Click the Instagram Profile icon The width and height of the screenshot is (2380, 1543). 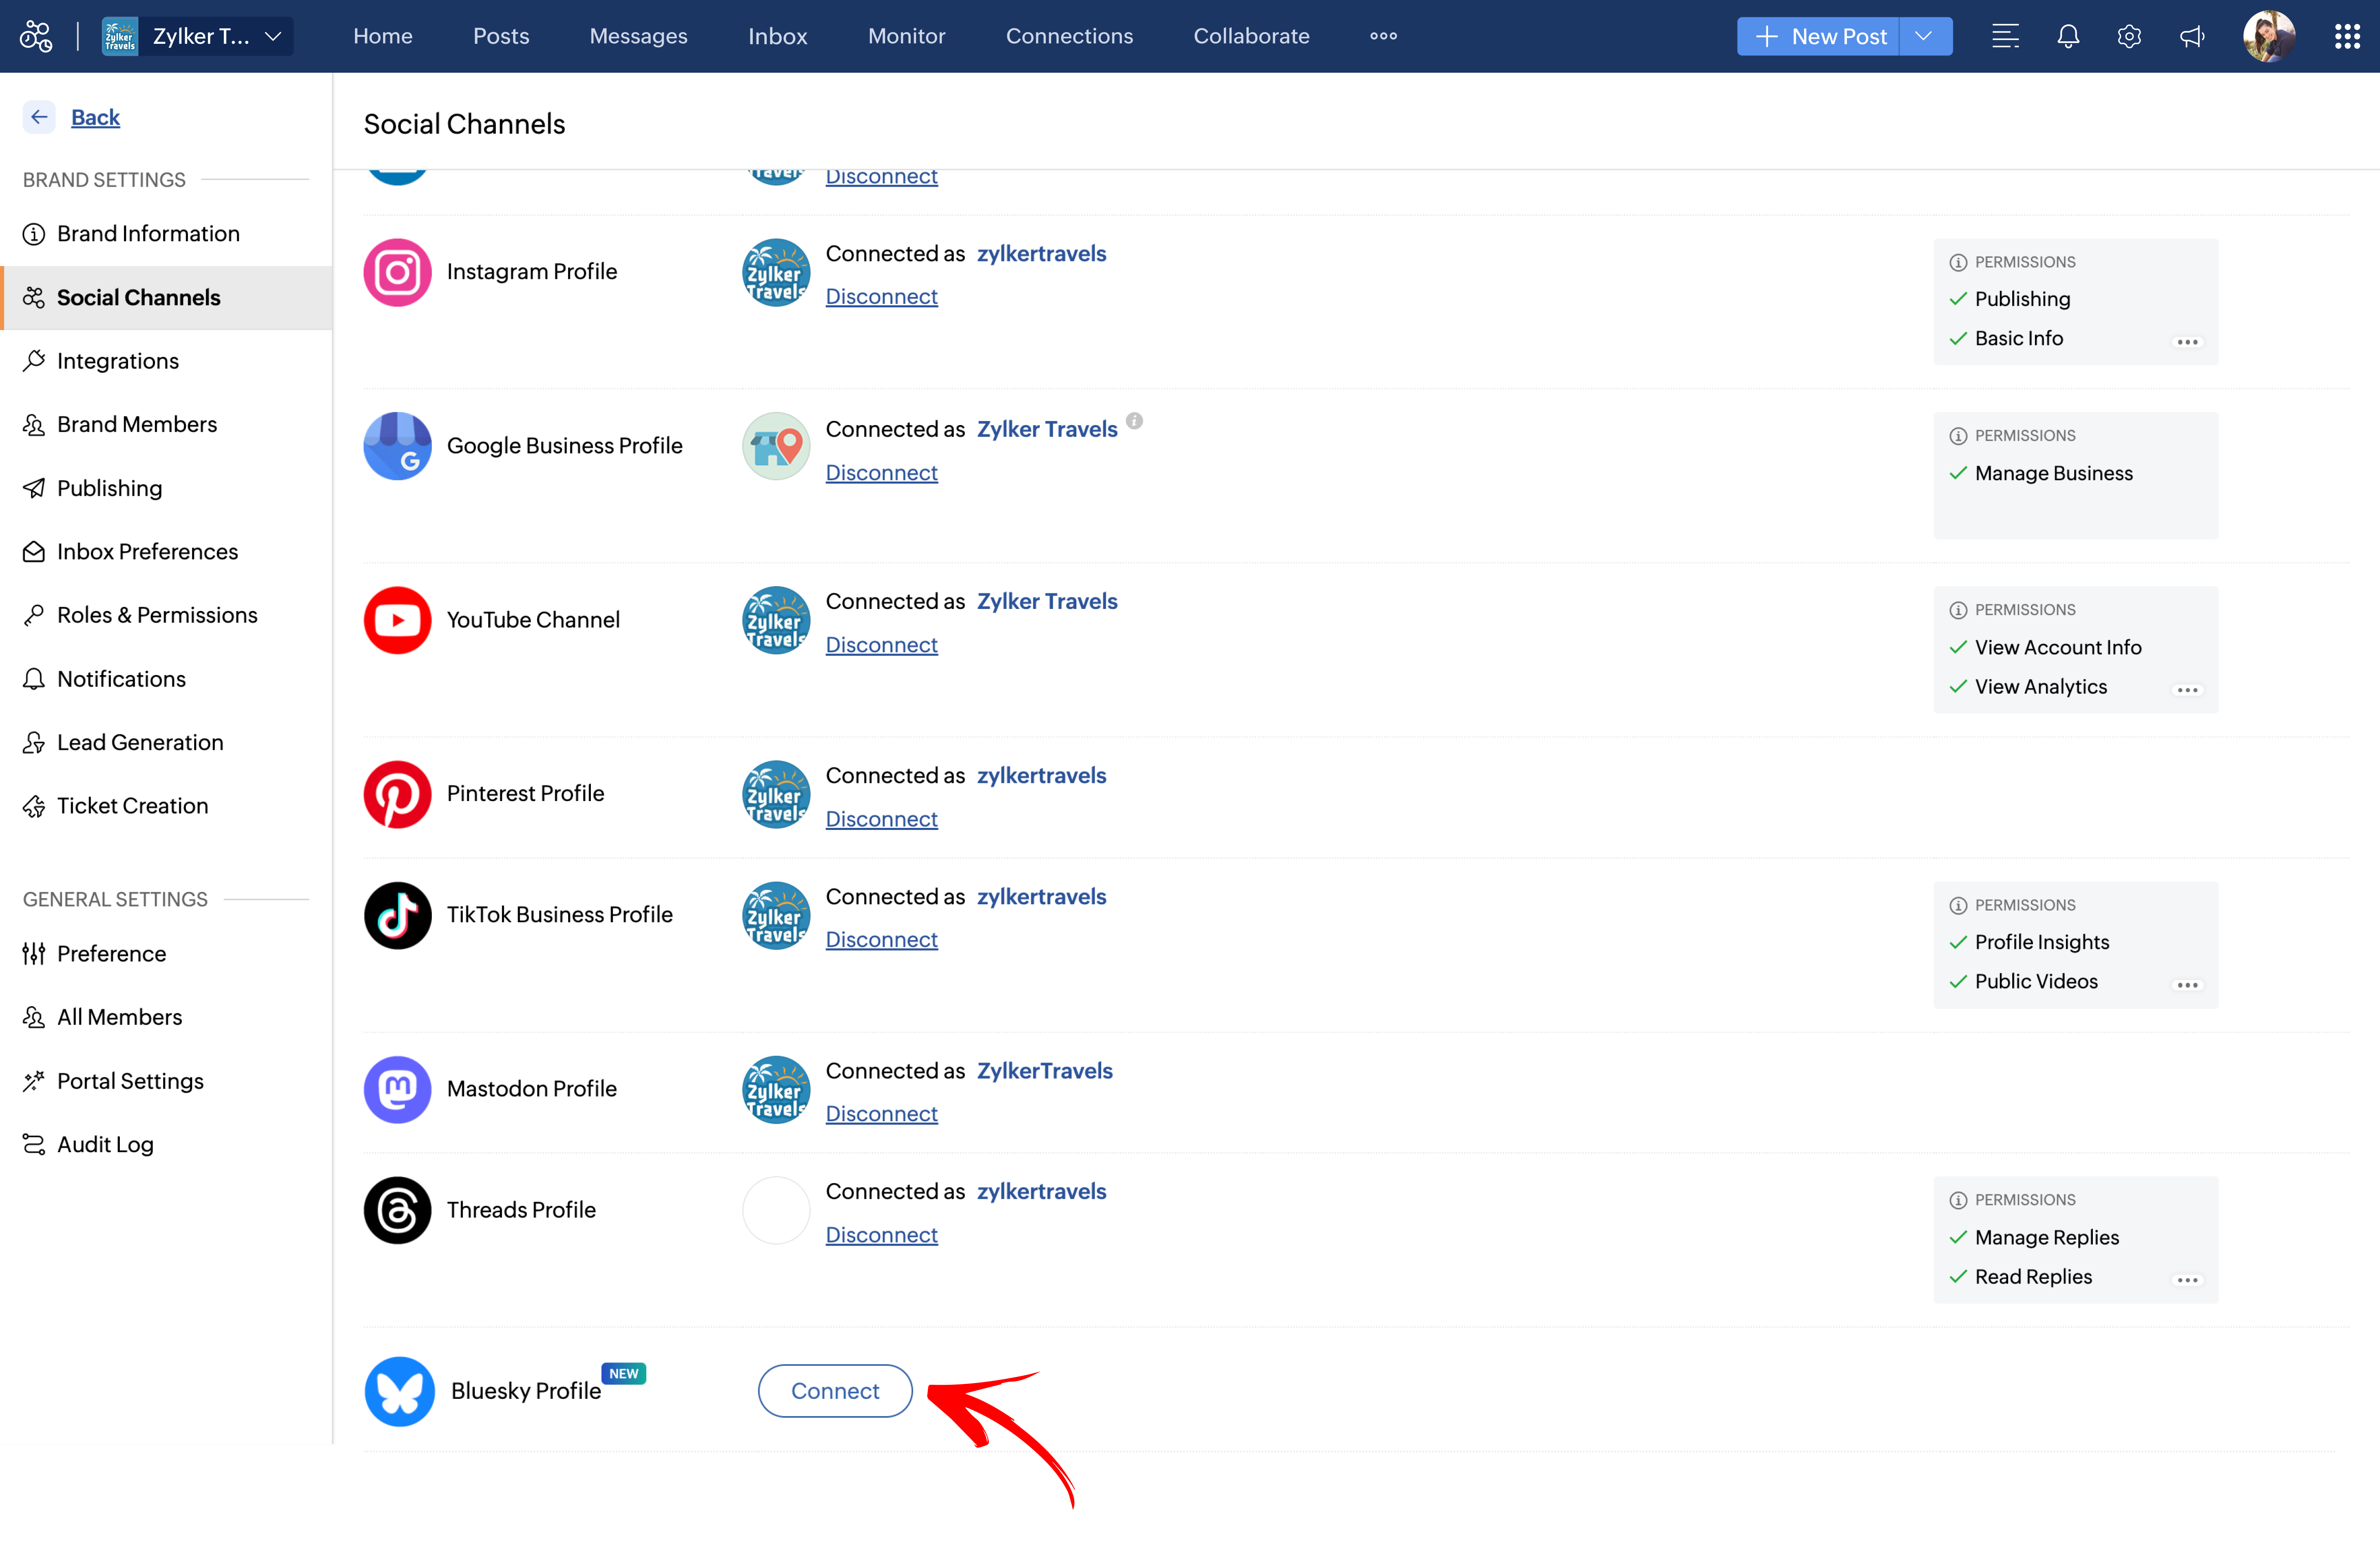tap(397, 272)
